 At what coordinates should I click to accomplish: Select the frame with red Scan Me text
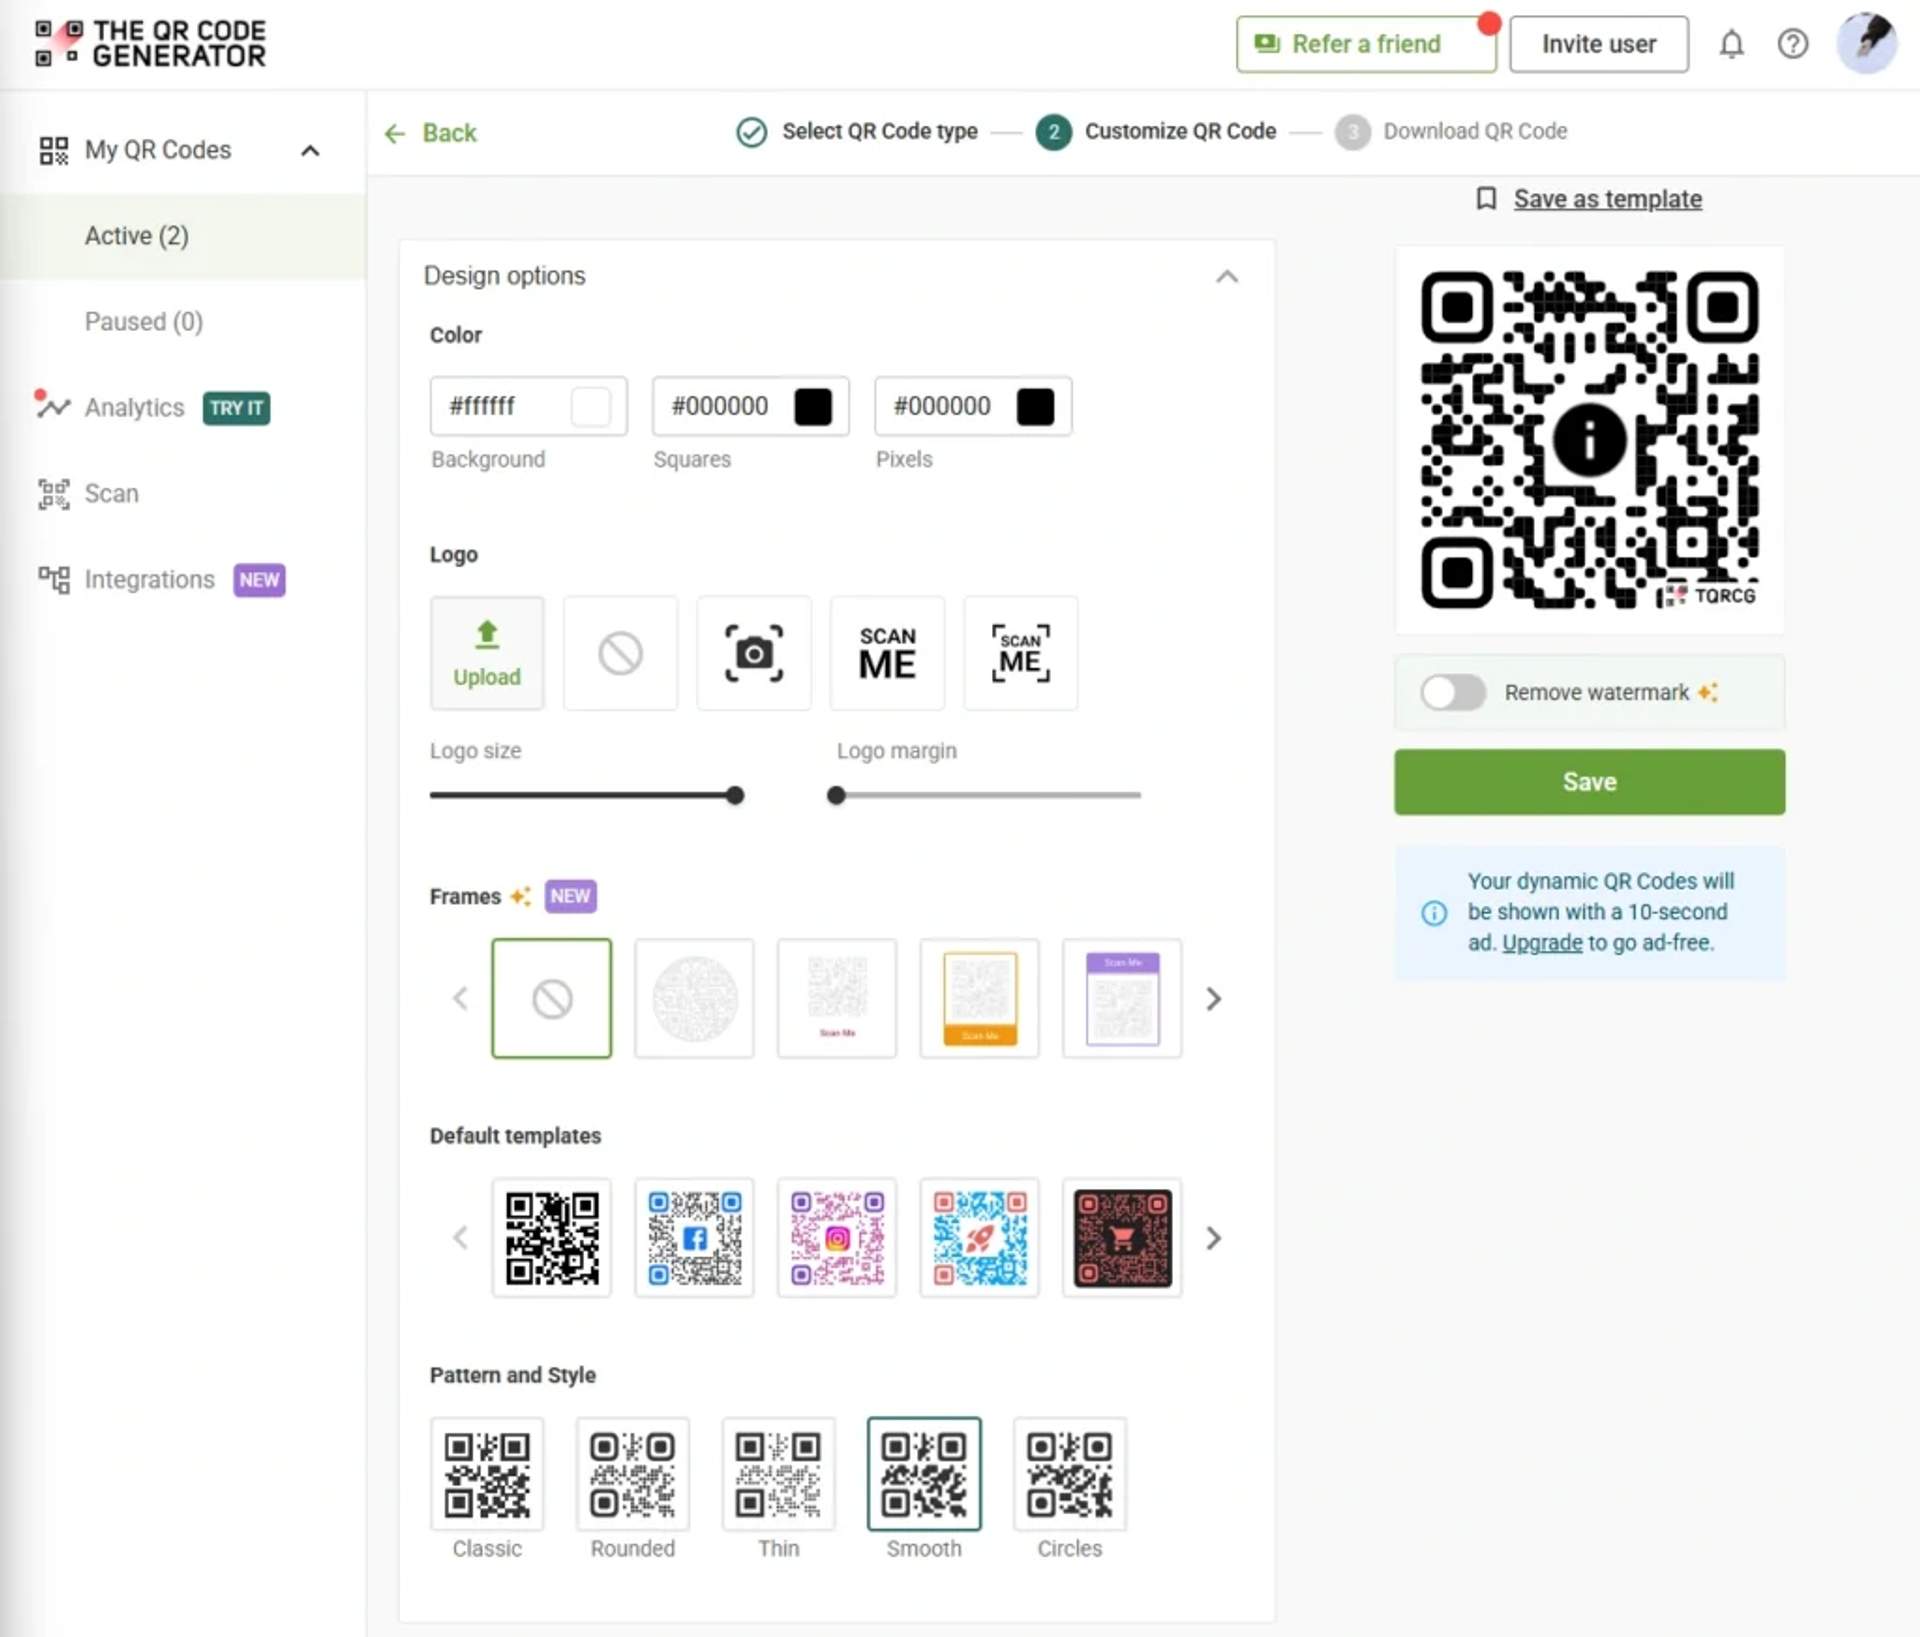tap(837, 998)
